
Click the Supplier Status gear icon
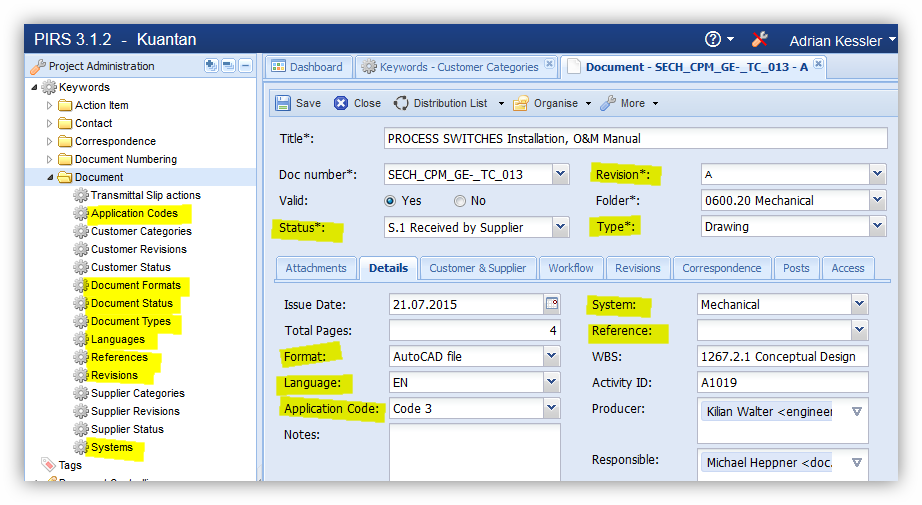[x=81, y=429]
